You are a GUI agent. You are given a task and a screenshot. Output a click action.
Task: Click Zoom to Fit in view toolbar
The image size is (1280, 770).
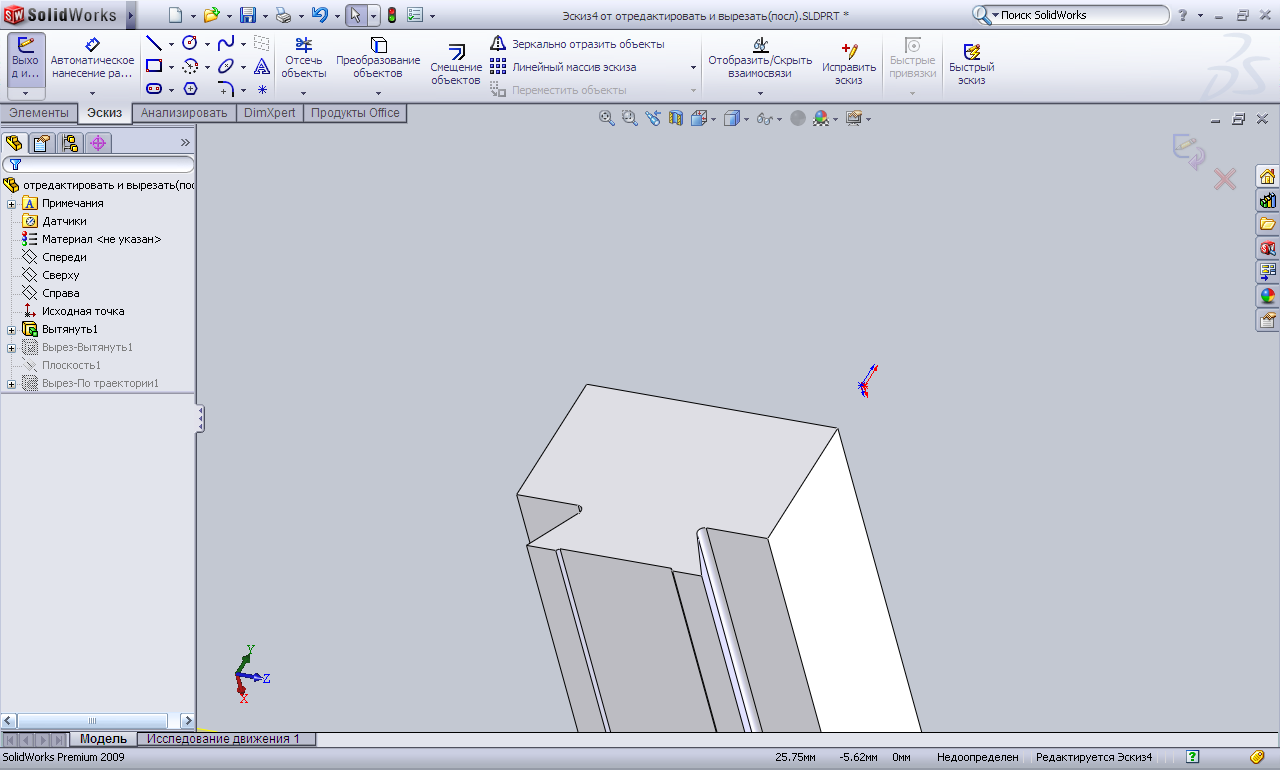606,118
